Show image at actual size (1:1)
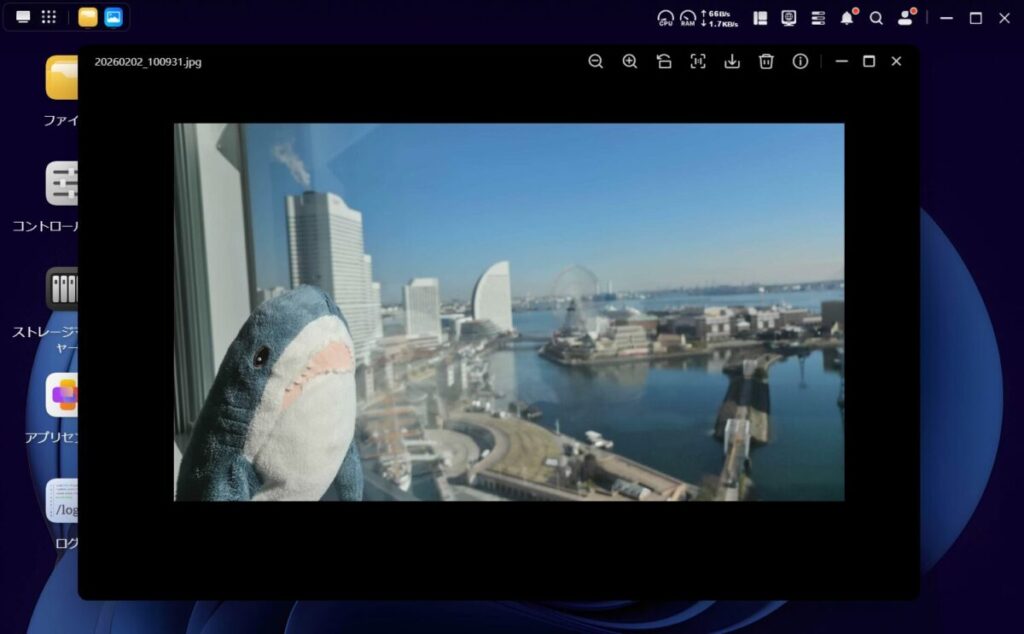 point(698,61)
